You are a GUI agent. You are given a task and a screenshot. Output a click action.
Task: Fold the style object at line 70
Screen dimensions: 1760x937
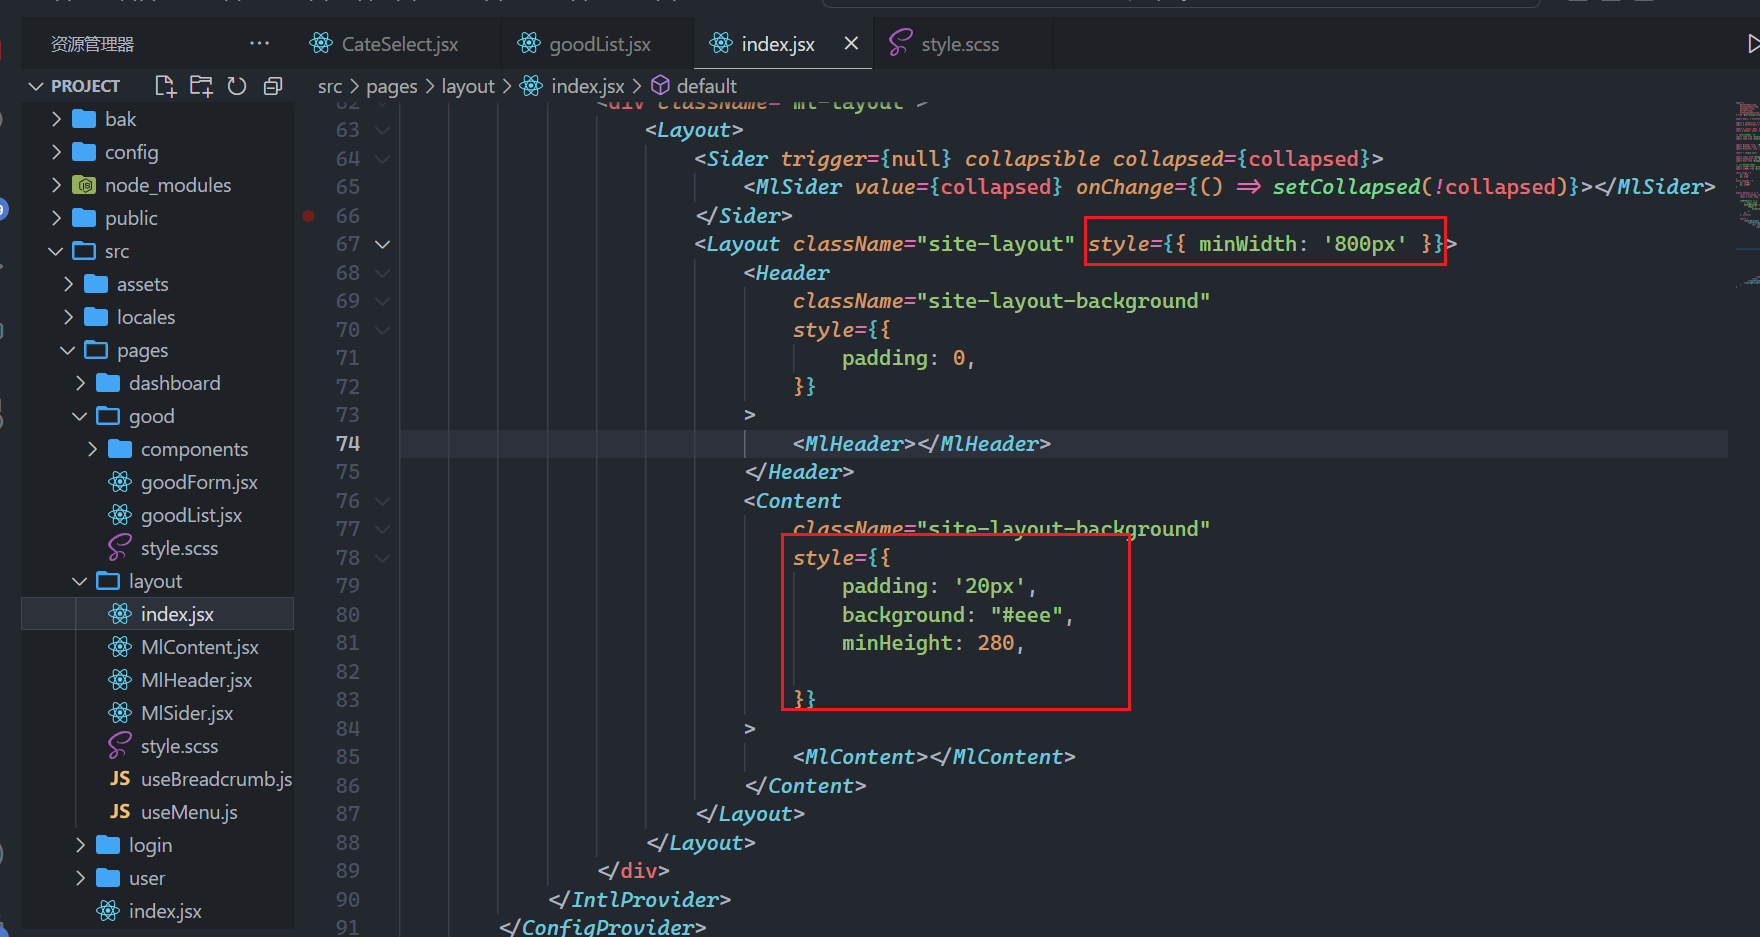click(x=382, y=329)
